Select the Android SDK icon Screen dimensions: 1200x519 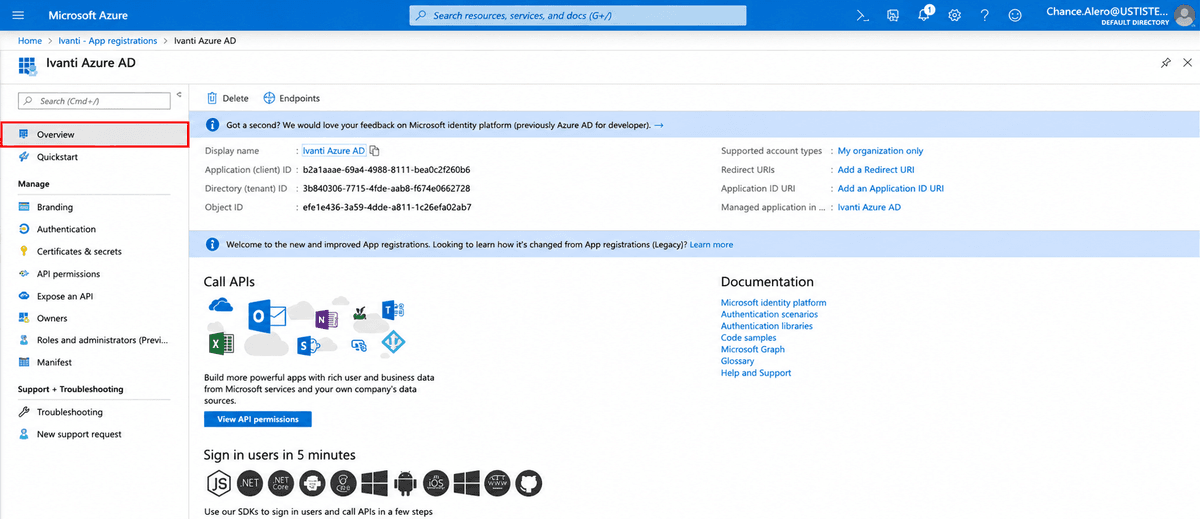405,484
